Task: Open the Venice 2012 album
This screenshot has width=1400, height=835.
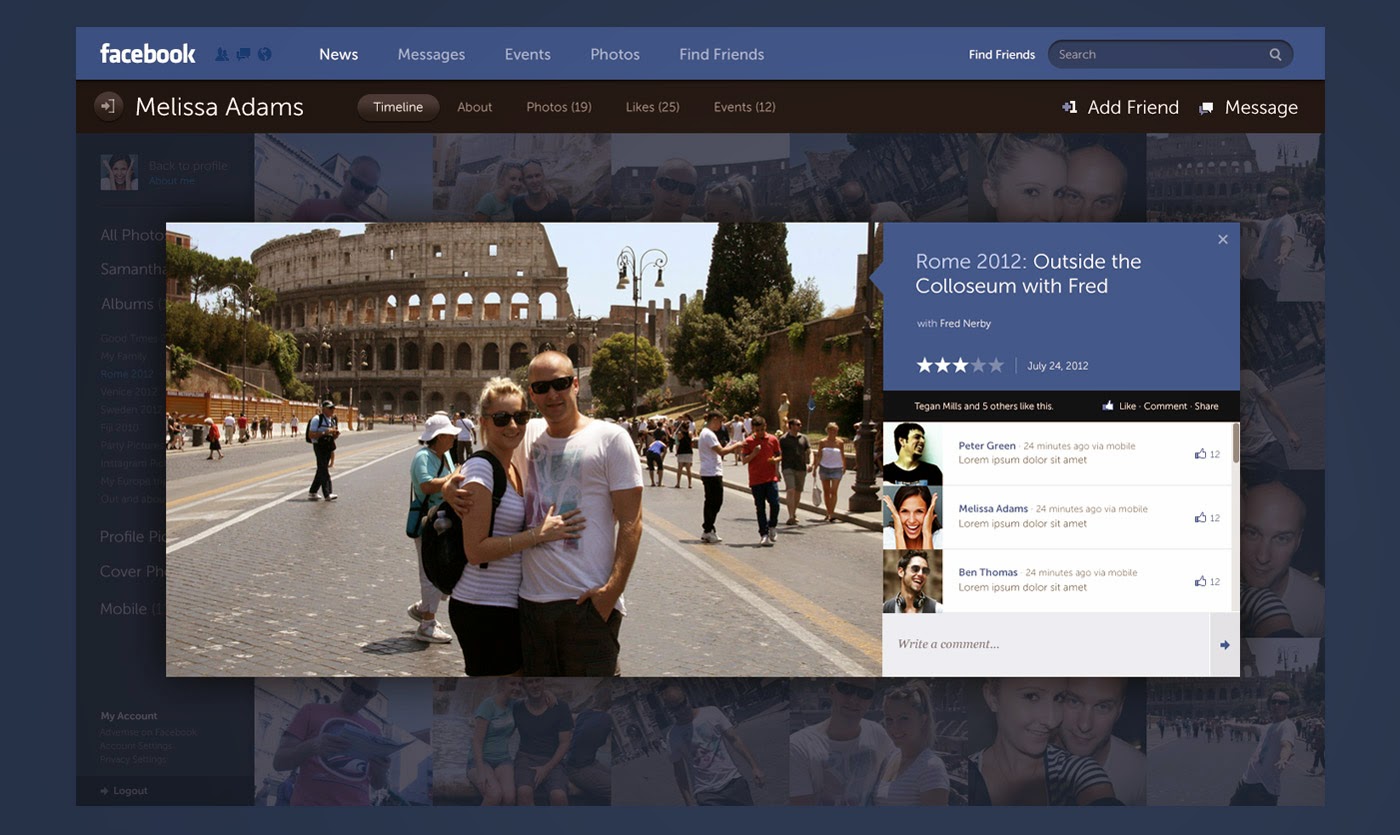Action: pos(129,392)
